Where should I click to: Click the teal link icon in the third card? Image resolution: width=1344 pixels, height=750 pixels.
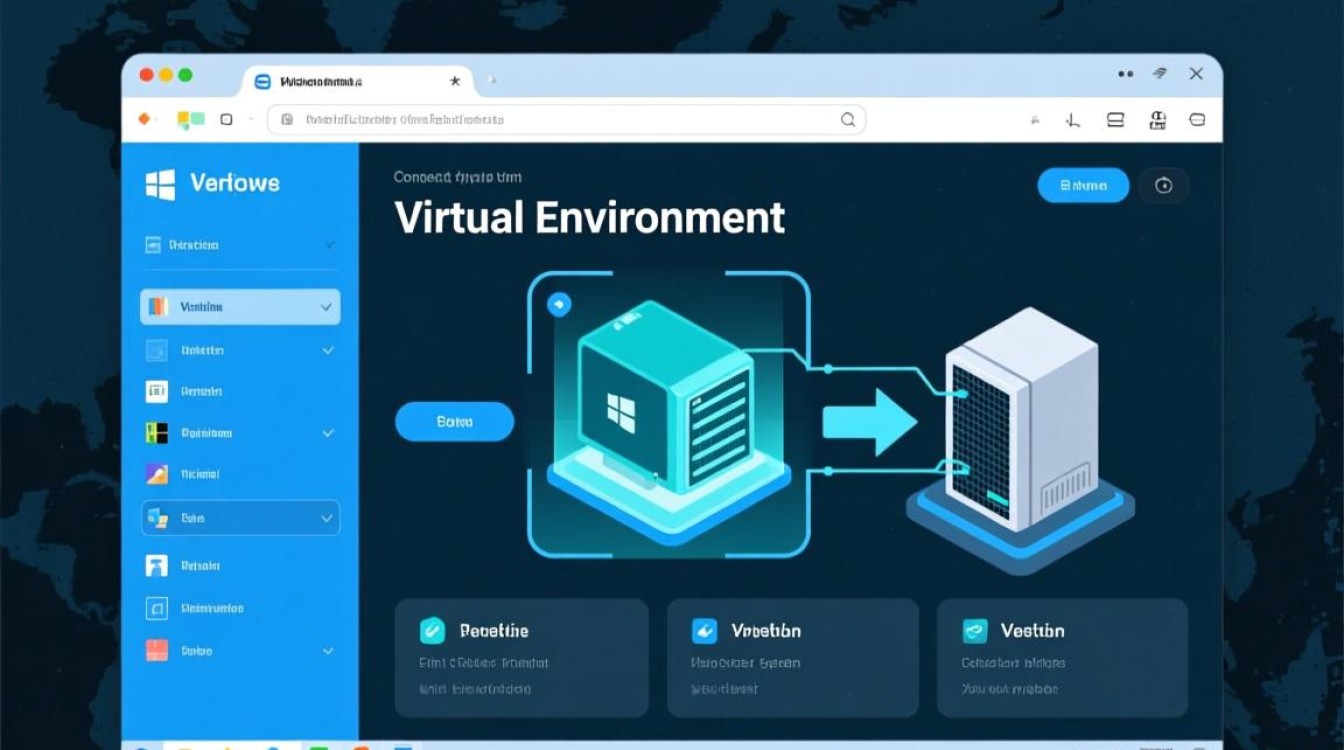(x=974, y=630)
